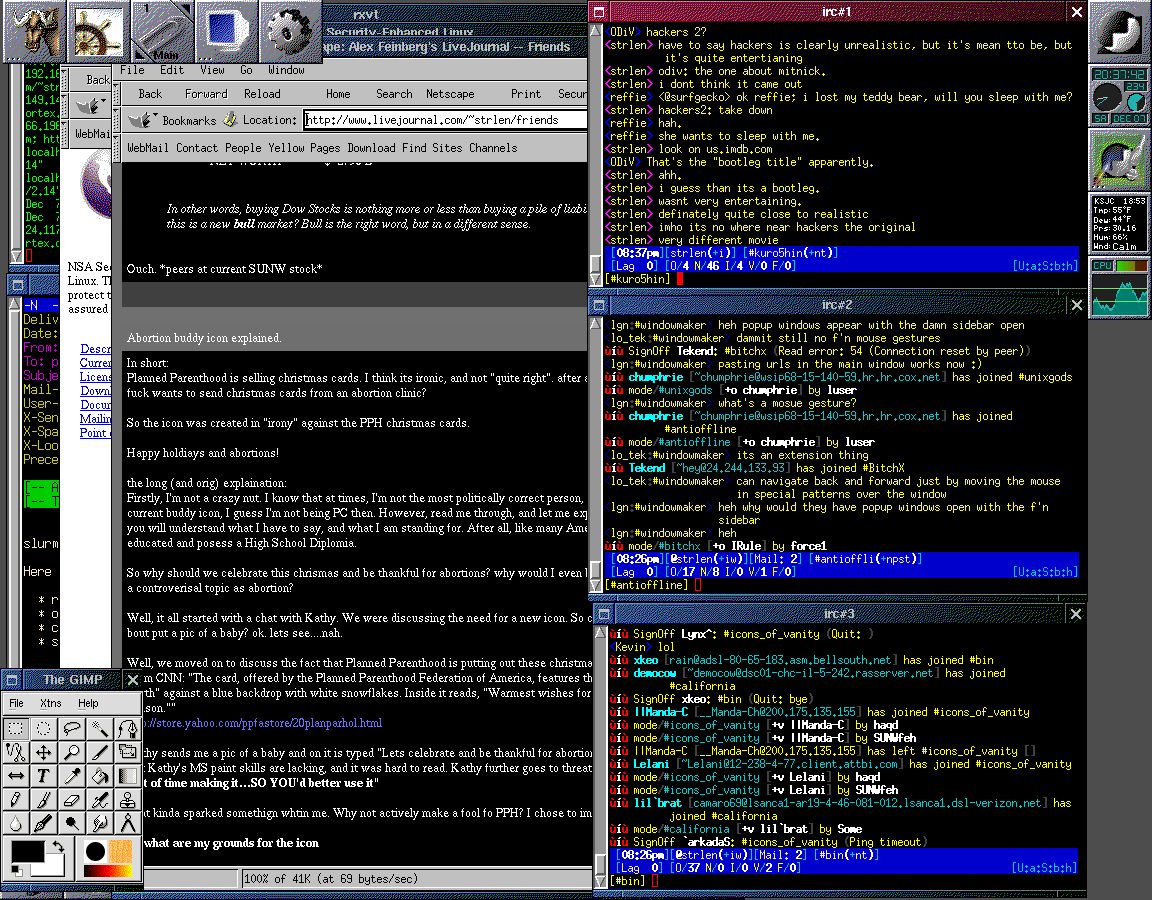Open the Xtns menu in GIMP
Screen dimensions: 1152x900
pos(51,703)
